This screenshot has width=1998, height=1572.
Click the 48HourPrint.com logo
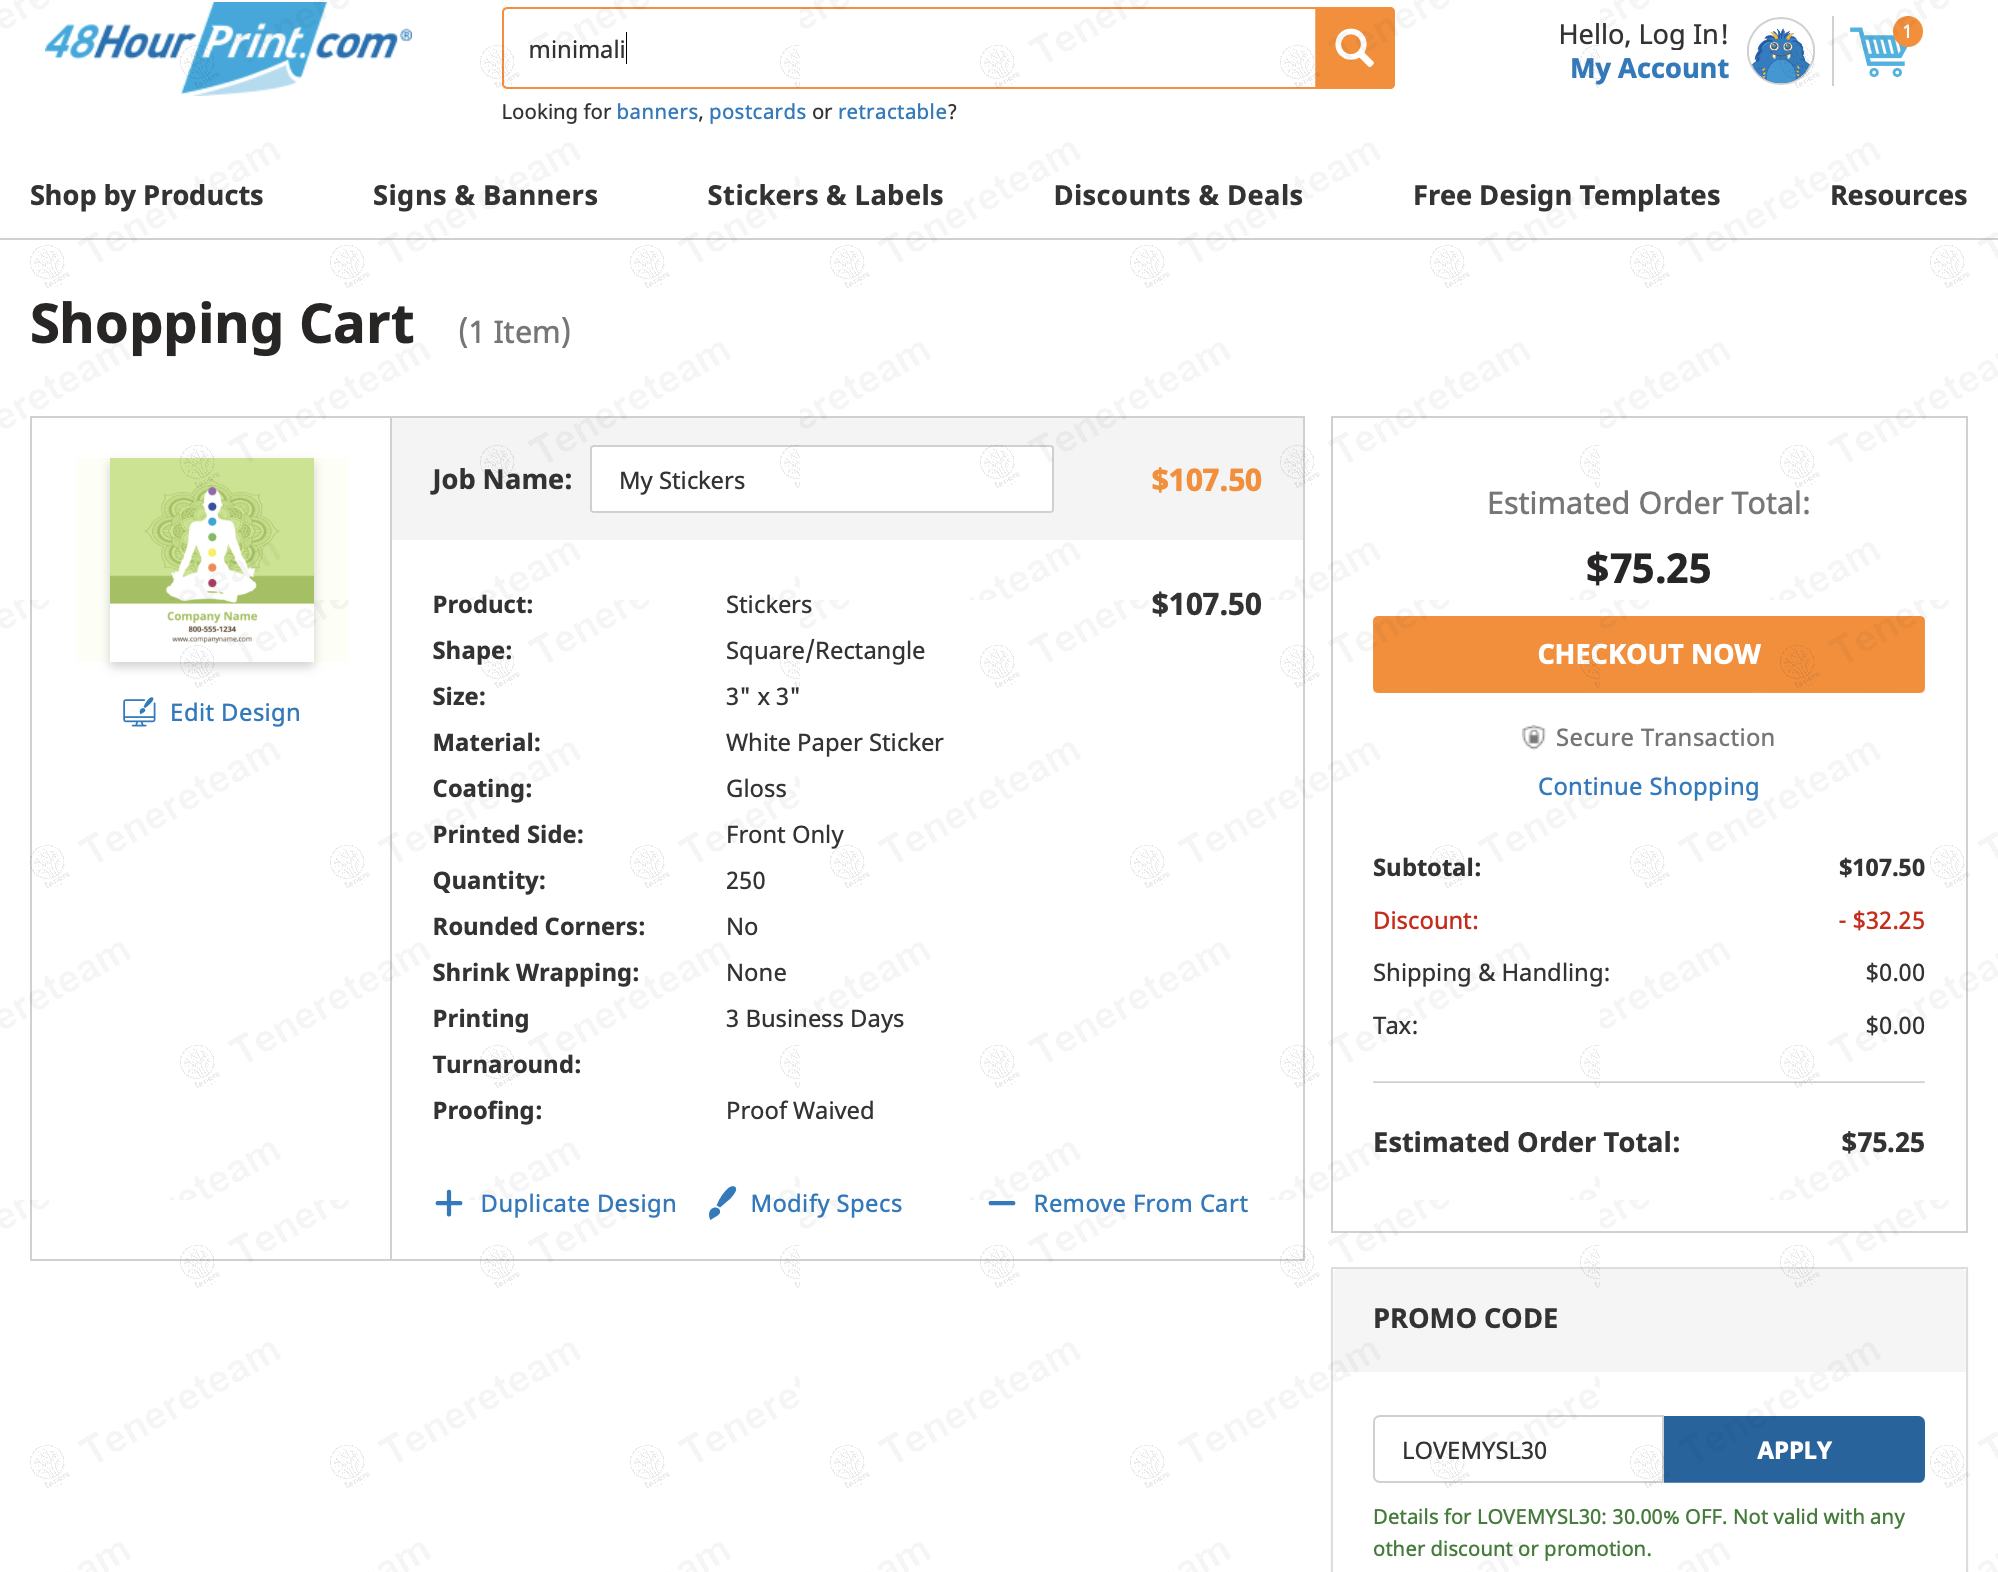(x=228, y=46)
